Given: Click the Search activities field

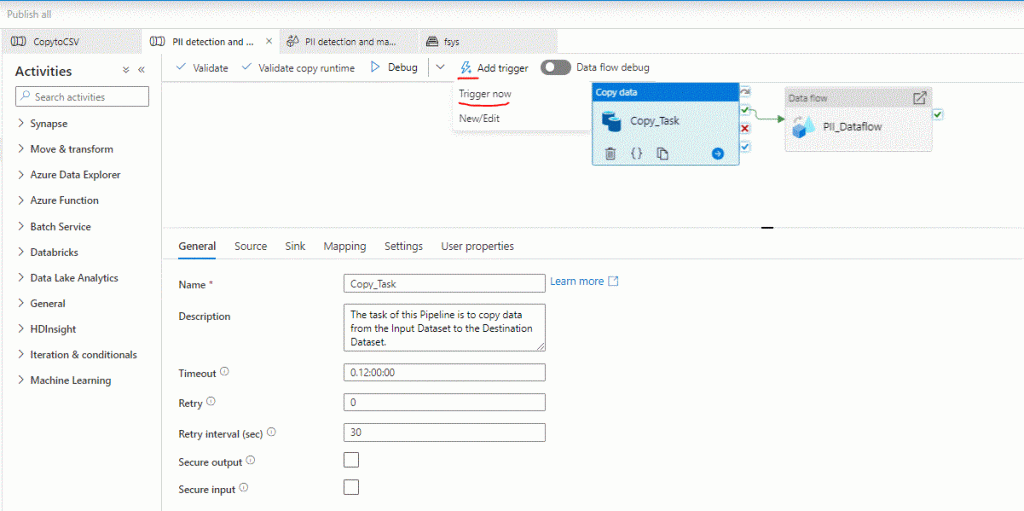Looking at the screenshot, I should point(82,97).
